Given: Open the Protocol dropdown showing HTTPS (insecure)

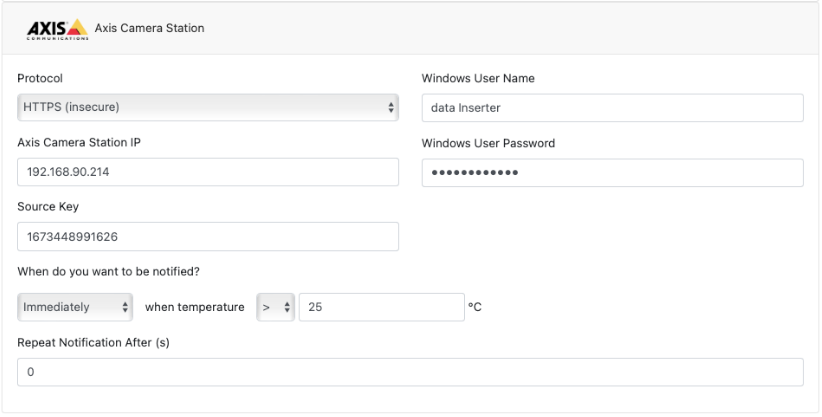Looking at the screenshot, I should (208, 107).
